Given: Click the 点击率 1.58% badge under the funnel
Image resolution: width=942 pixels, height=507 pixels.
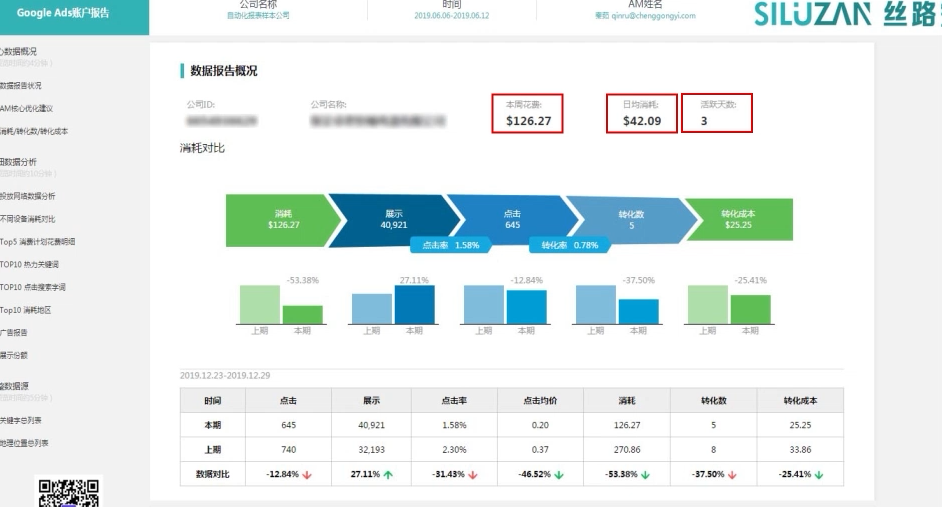Looking at the screenshot, I should tap(451, 245).
